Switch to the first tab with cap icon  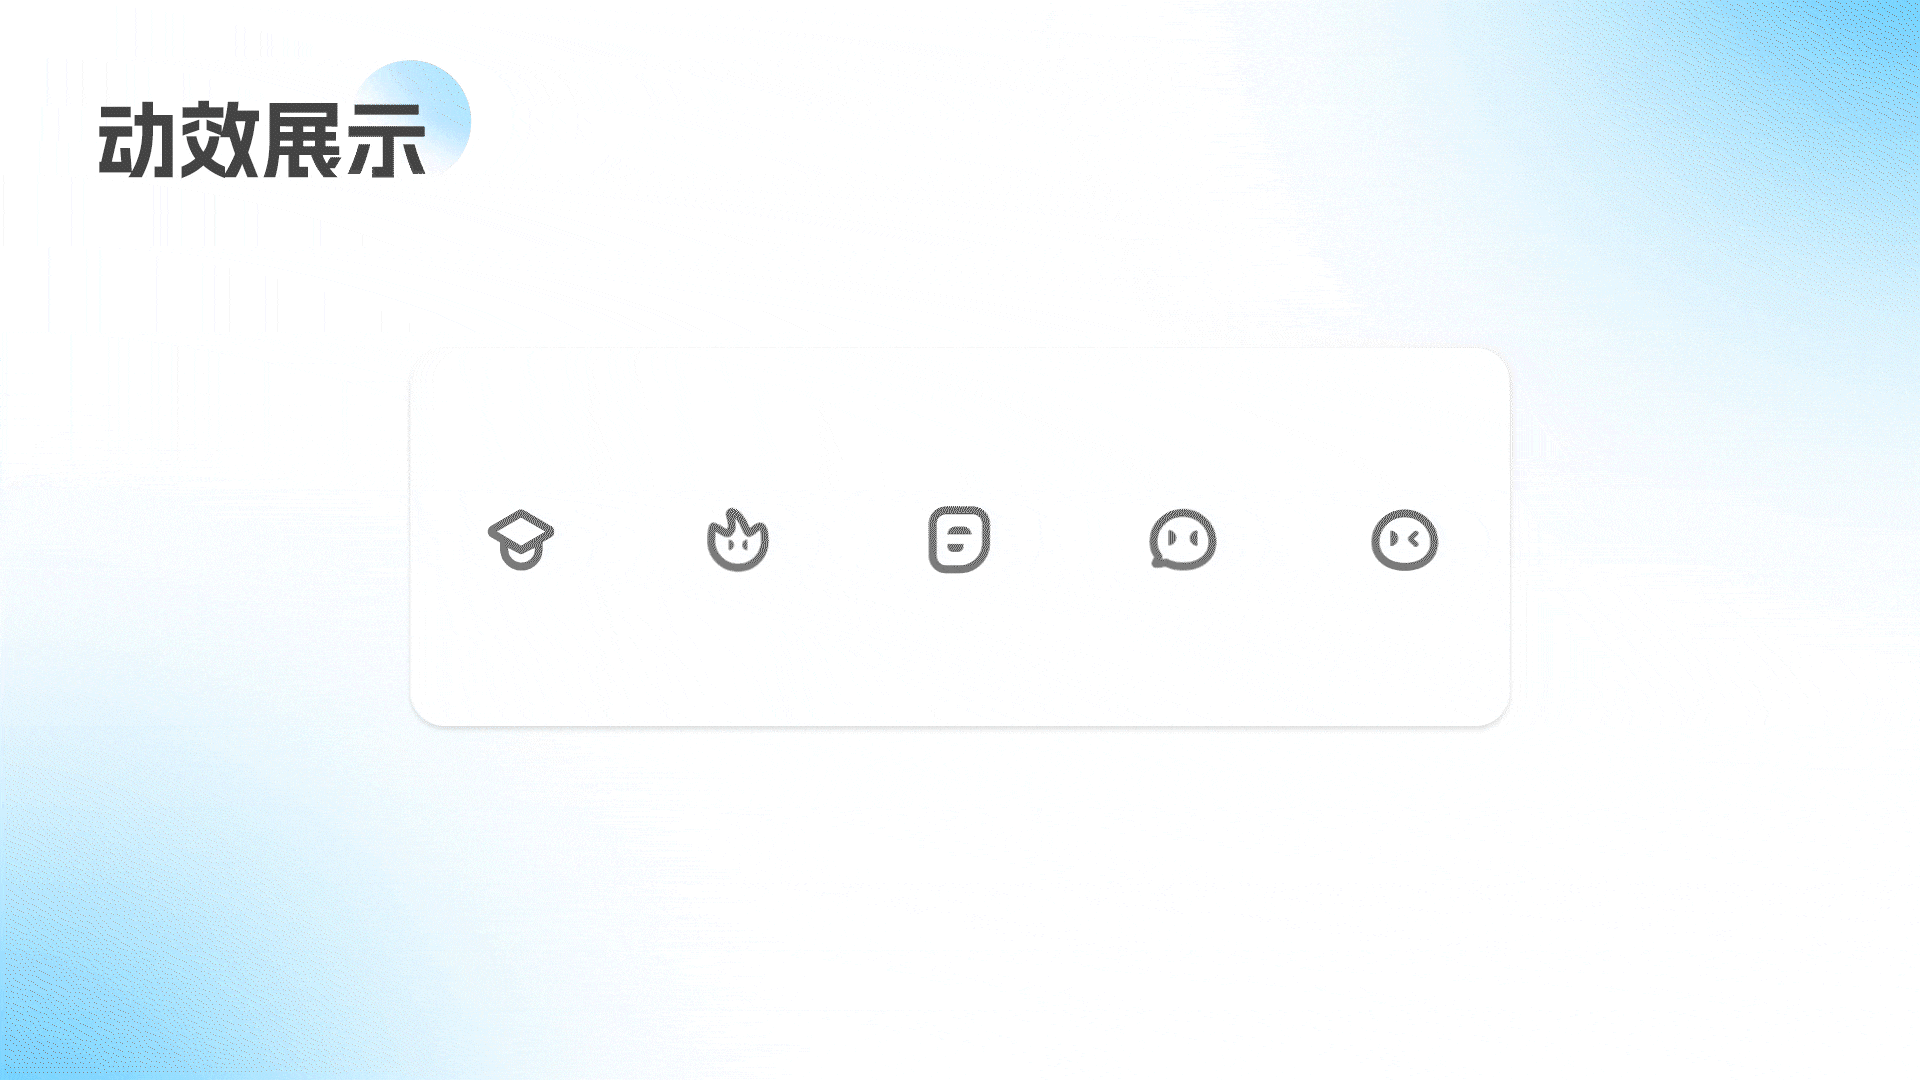(521, 540)
